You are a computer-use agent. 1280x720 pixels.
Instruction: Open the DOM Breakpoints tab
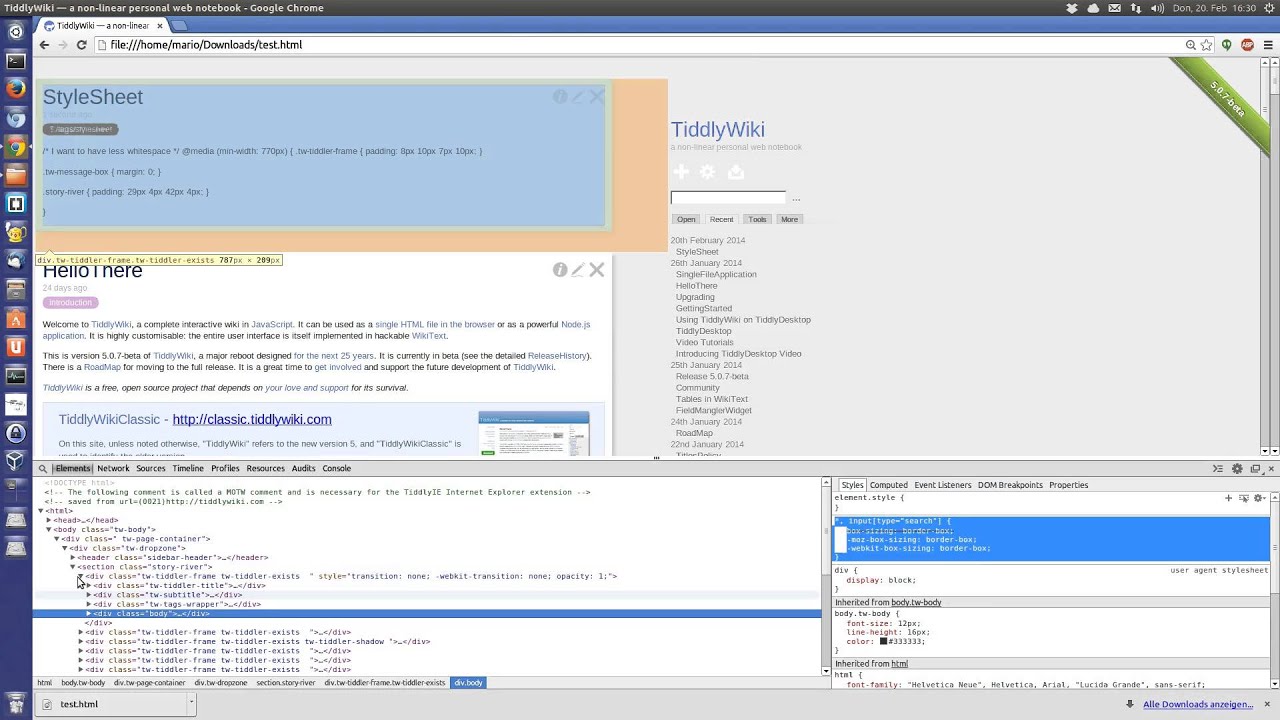pyautogui.click(x=1010, y=485)
